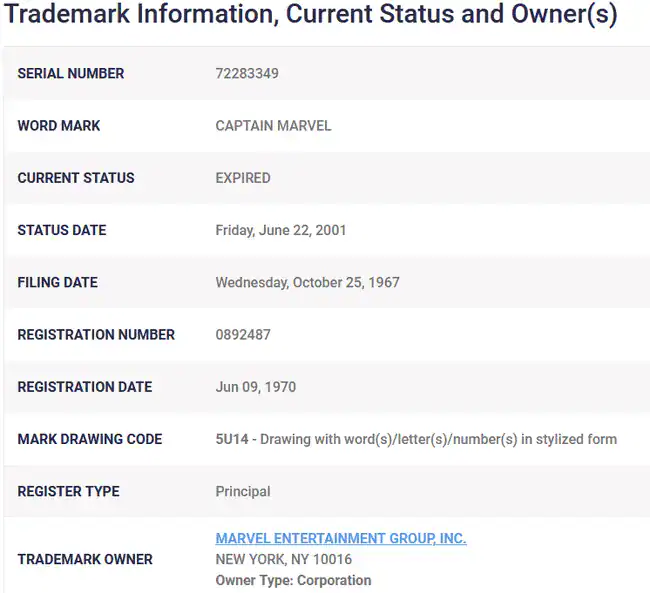Click the CURRENT STATUS label

pos(76,178)
